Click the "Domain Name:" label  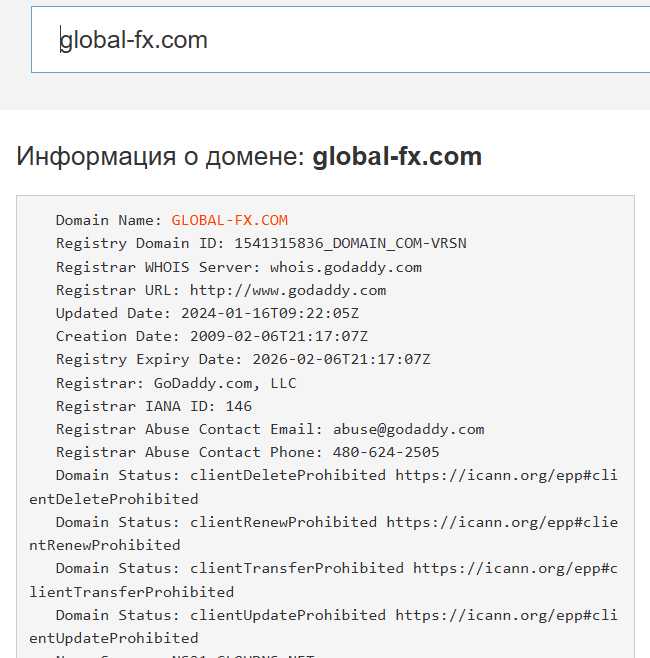tap(109, 220)
